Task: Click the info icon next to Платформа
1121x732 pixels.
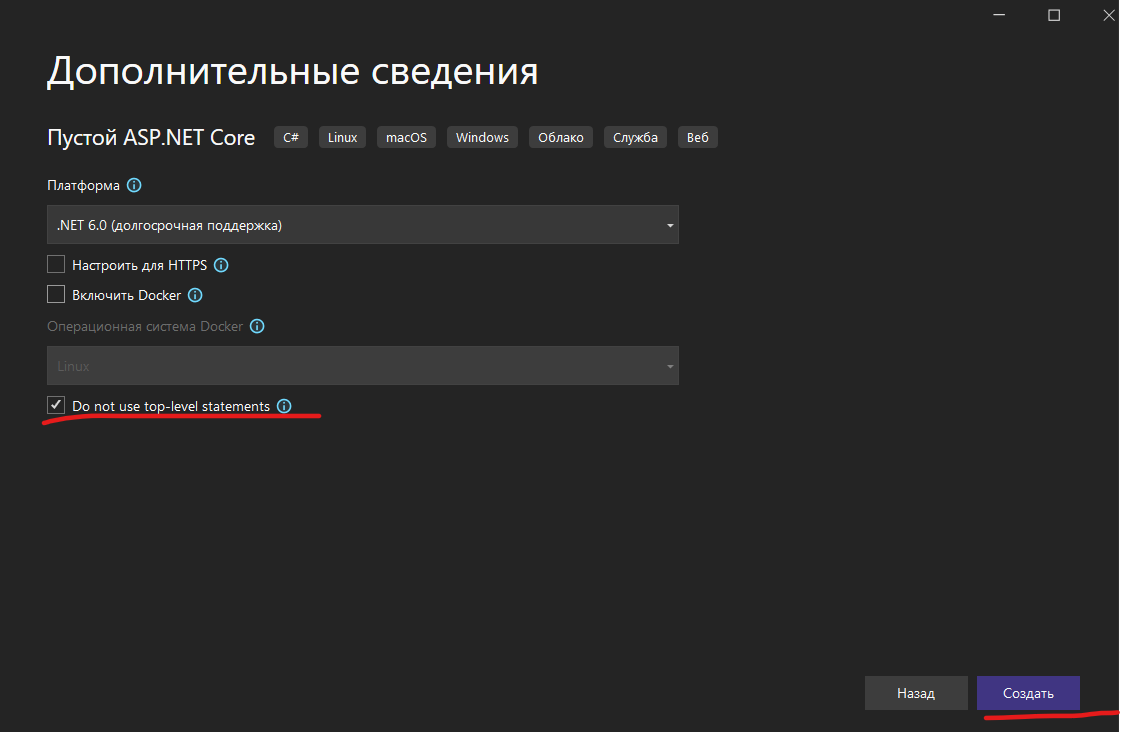Action: [x=134, y=185]
